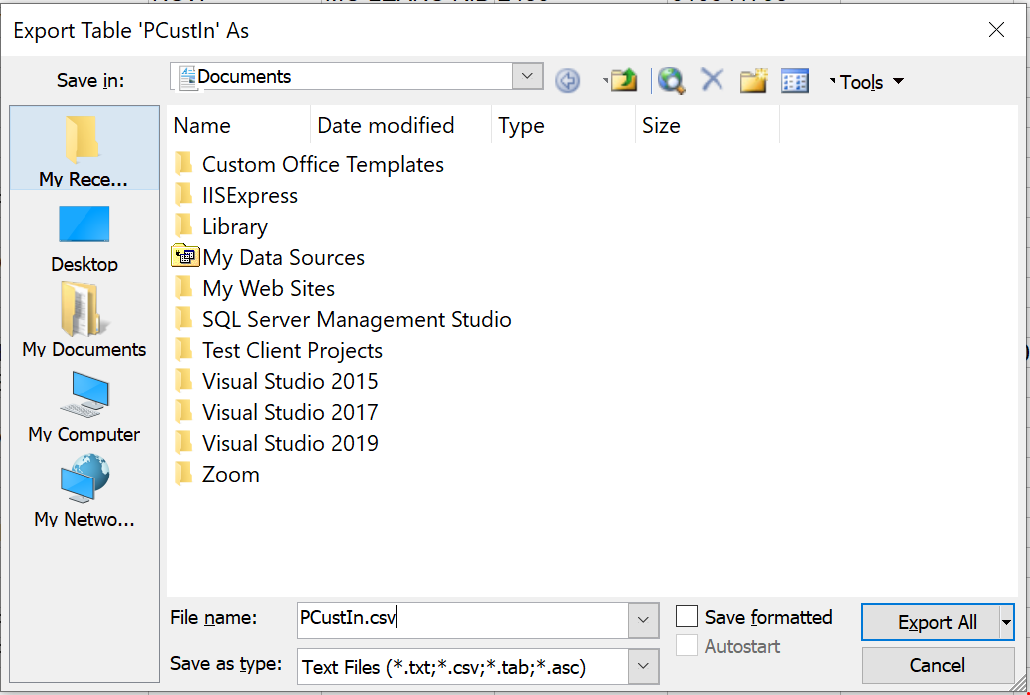
Task: Expand the File name dropdown arrow
Action: (643, 619)
